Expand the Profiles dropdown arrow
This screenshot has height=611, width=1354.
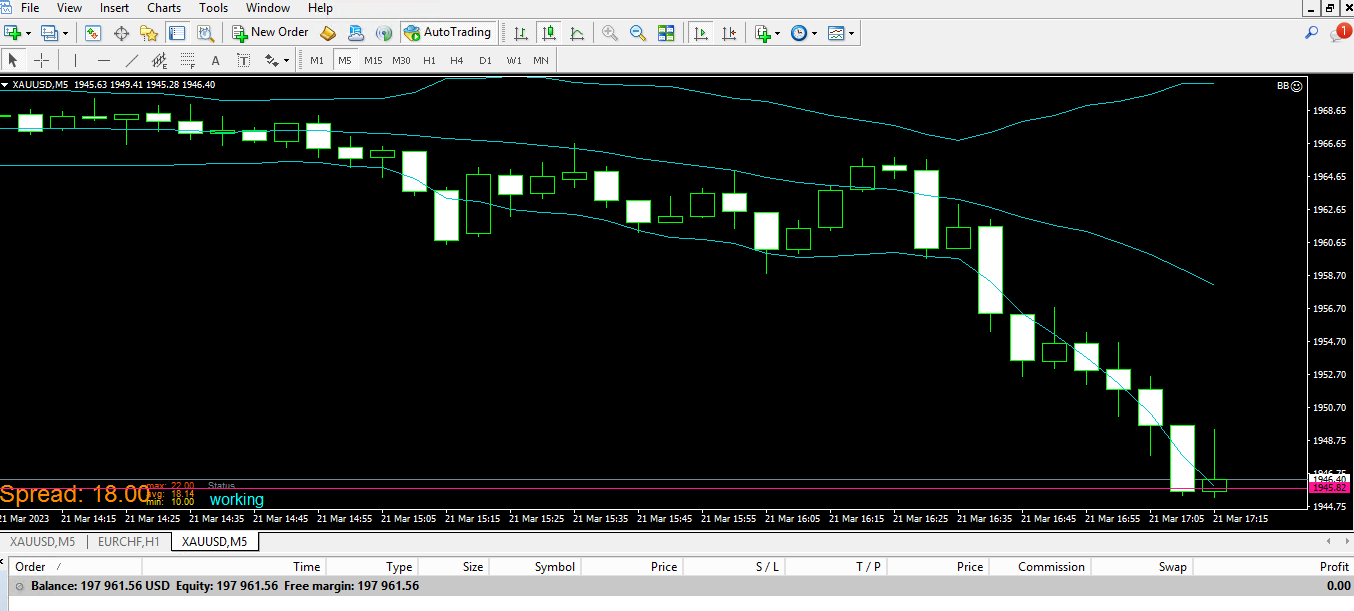(64, 33)
